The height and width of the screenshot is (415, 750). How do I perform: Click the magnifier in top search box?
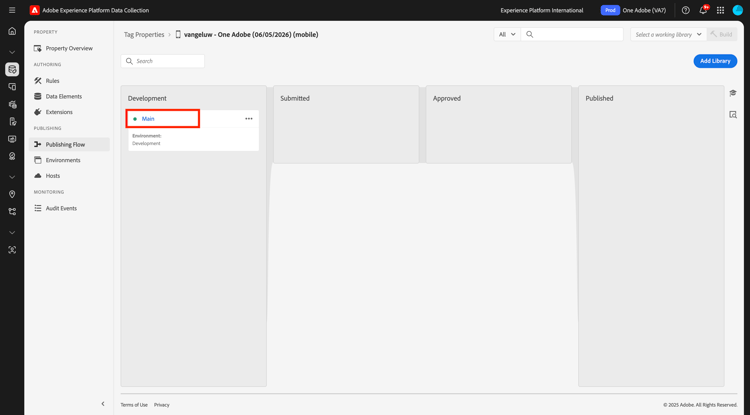pyautogui.click(x=529, y=34)
